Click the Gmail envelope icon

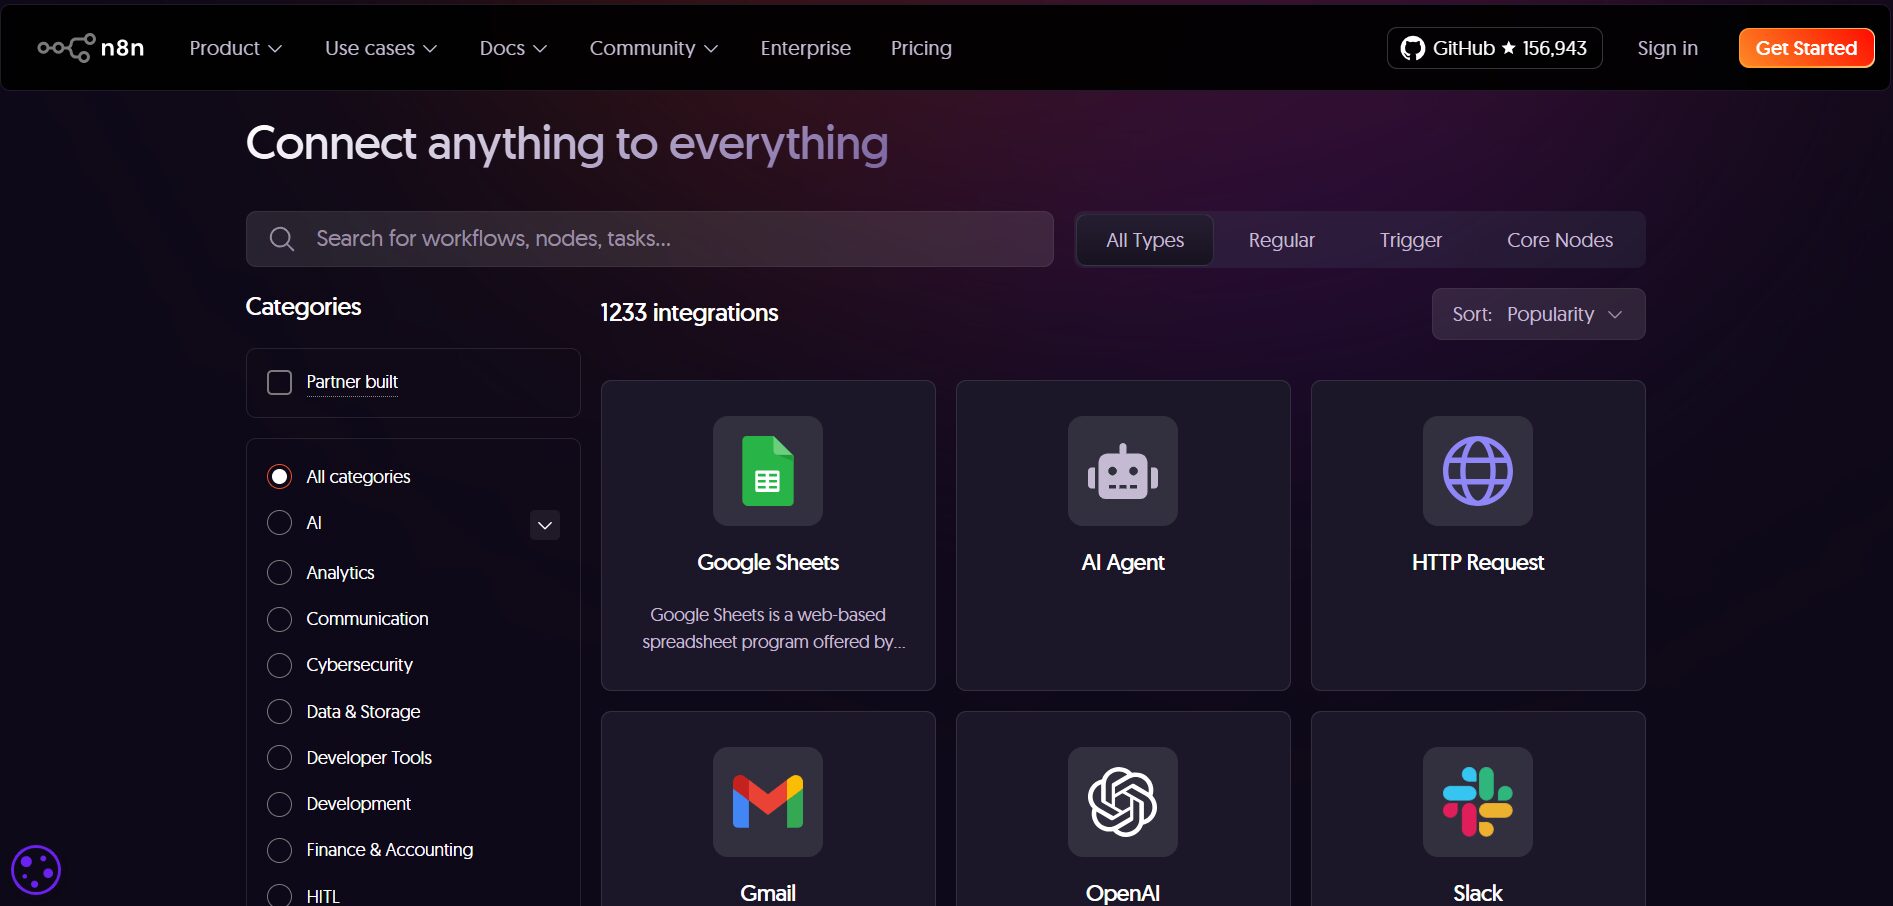pyautogui.click(x=767, y=802)
